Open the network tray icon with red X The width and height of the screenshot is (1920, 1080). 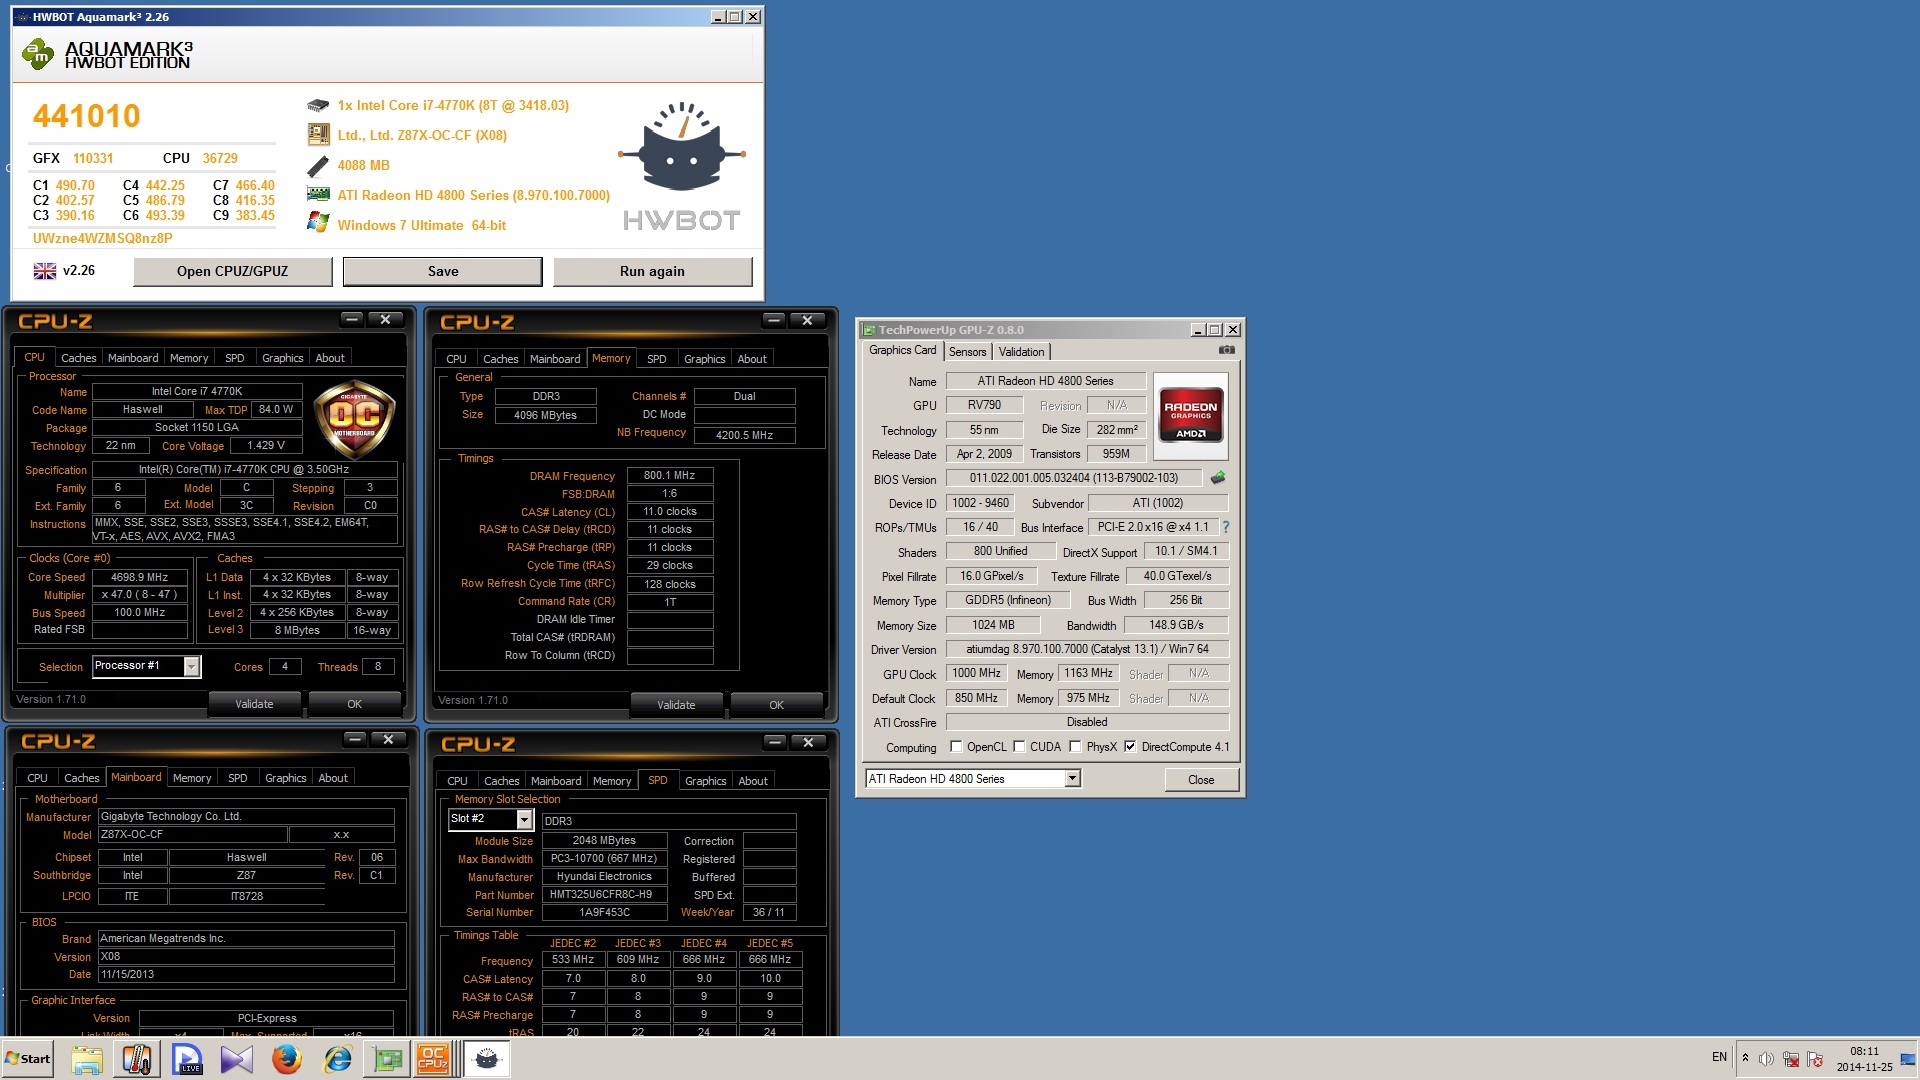pos(1791,1059)
